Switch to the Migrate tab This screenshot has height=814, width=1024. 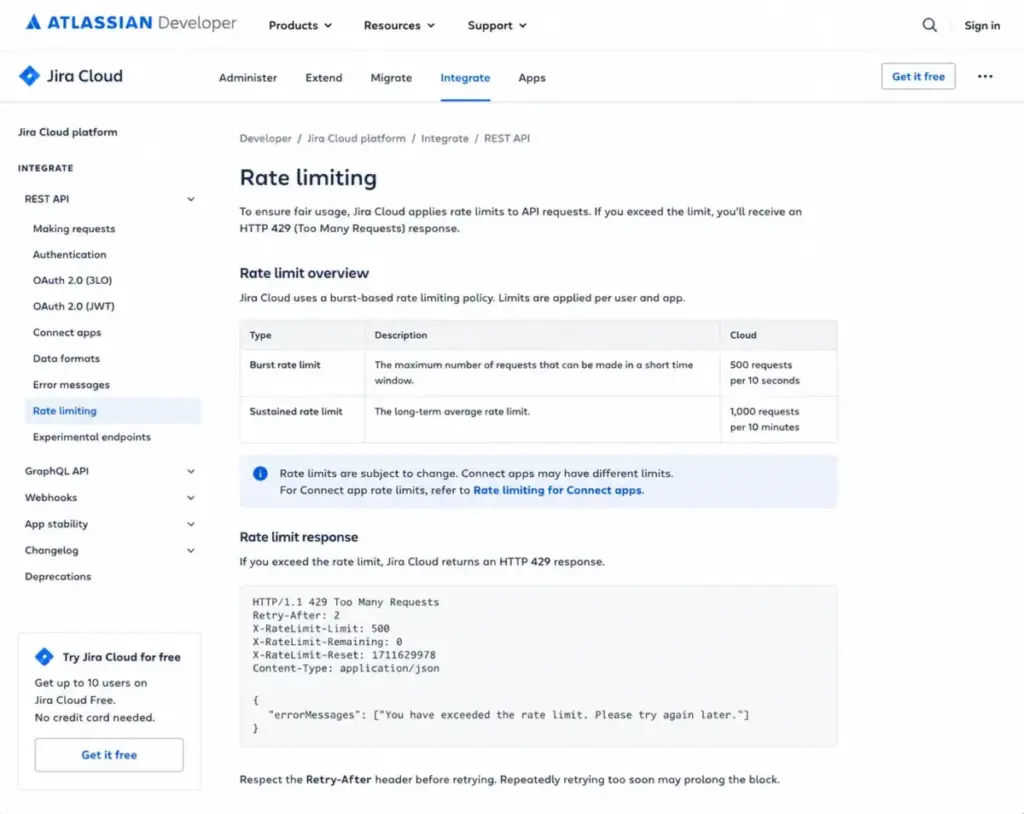click(x=391, y=78)
